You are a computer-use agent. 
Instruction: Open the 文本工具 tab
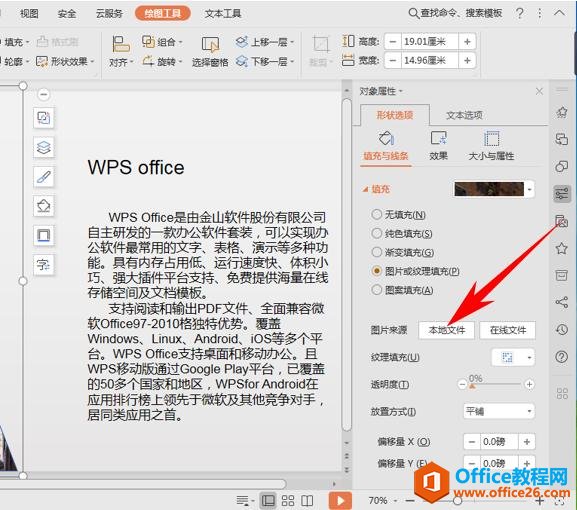tap(223, 14)
